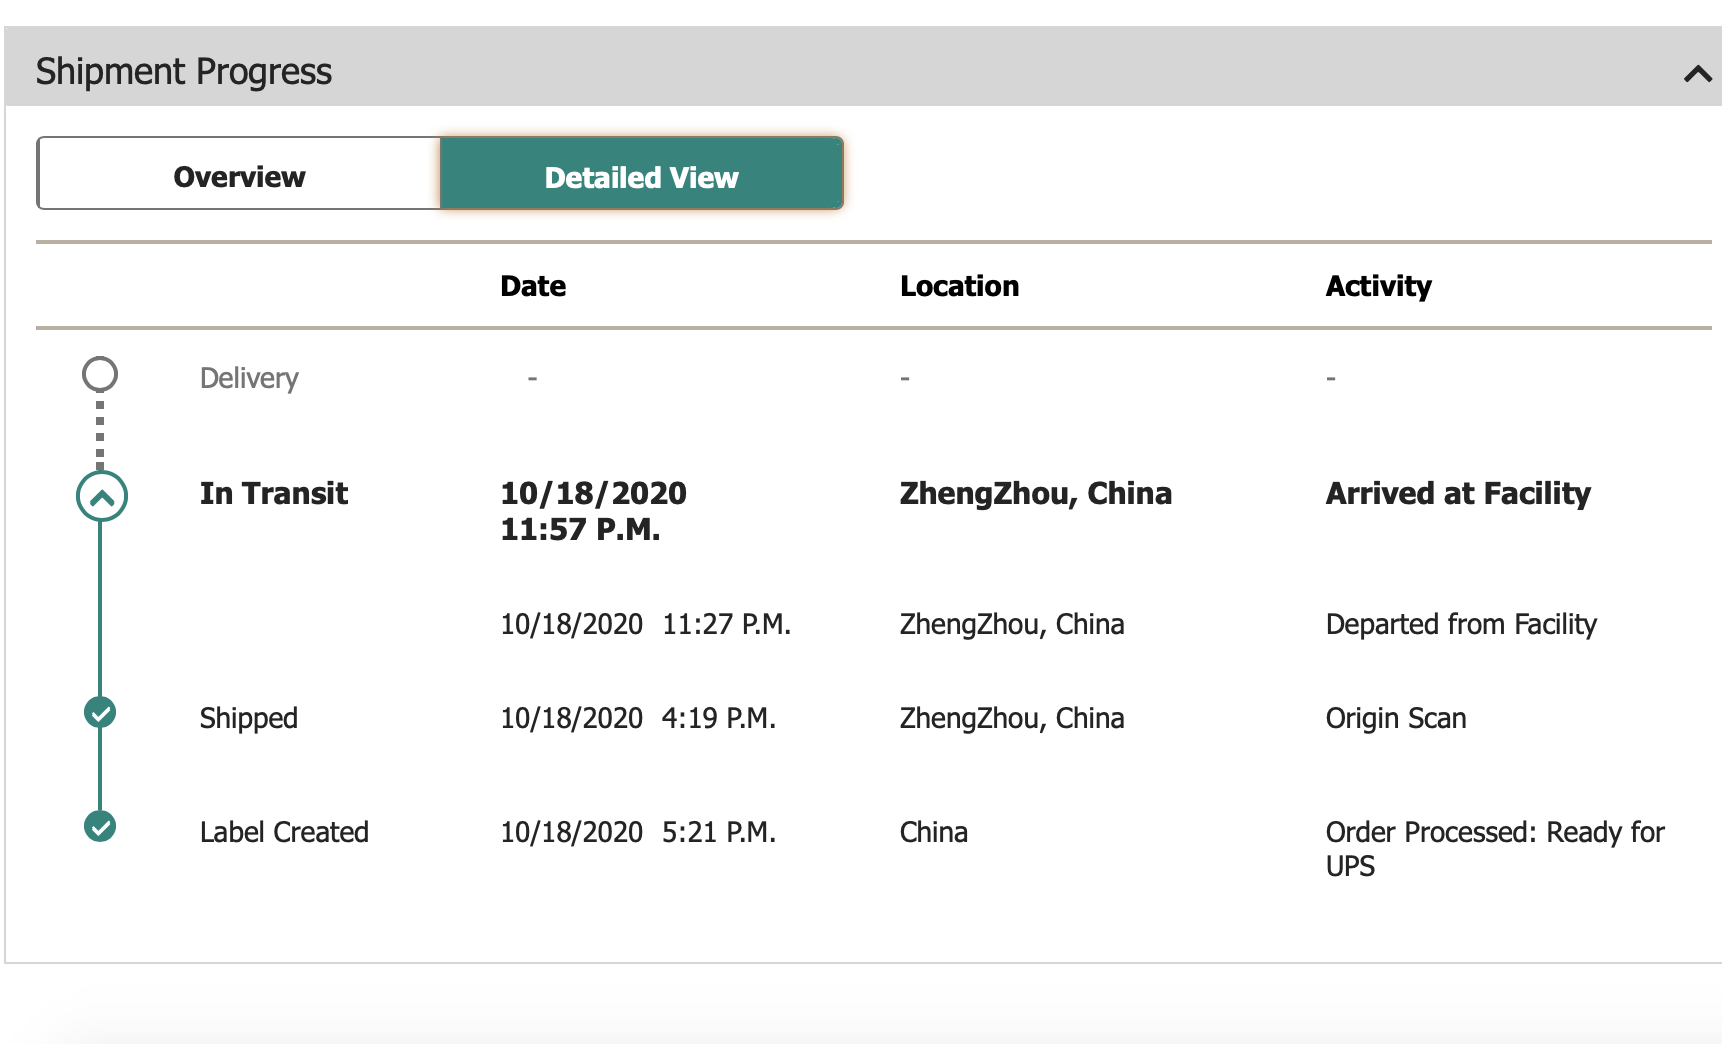Switch to the Overview tab
This screenshot has width=1722, height=1044.
239,176
